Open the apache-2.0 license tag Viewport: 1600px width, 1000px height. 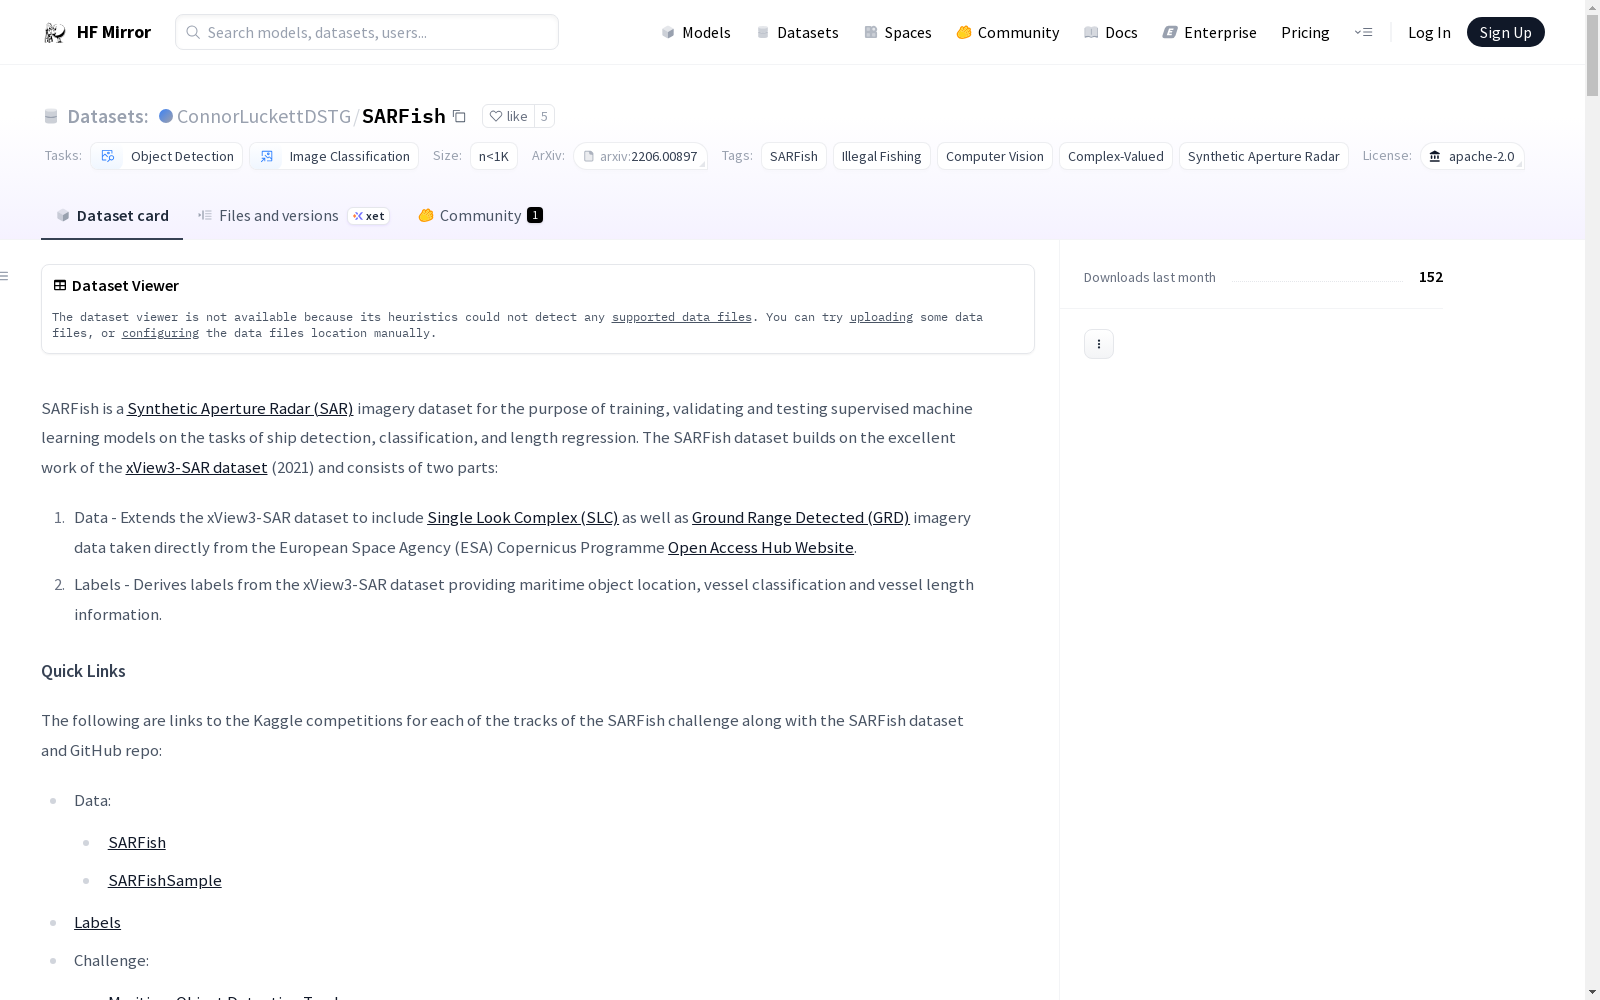tap(1472, 156)
